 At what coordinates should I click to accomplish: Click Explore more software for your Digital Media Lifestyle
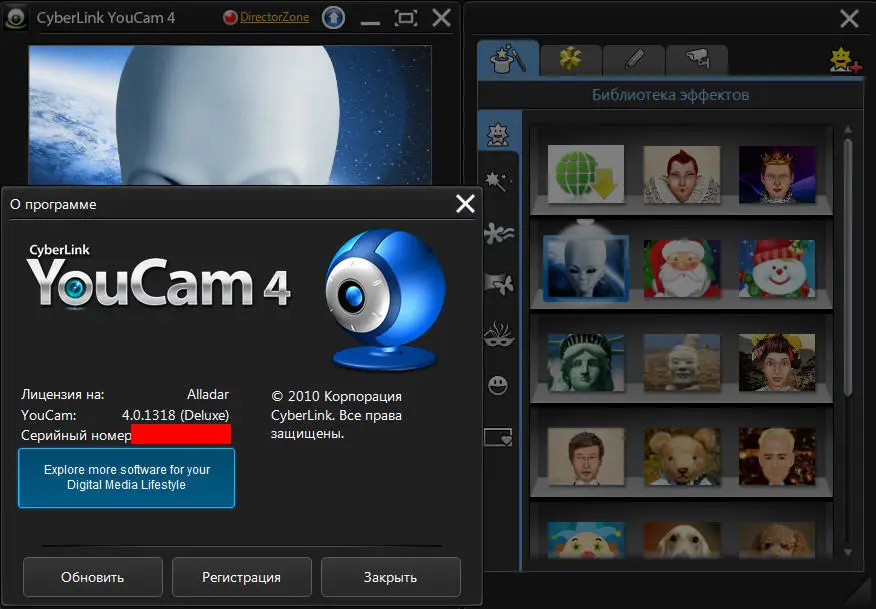(126, 478)
